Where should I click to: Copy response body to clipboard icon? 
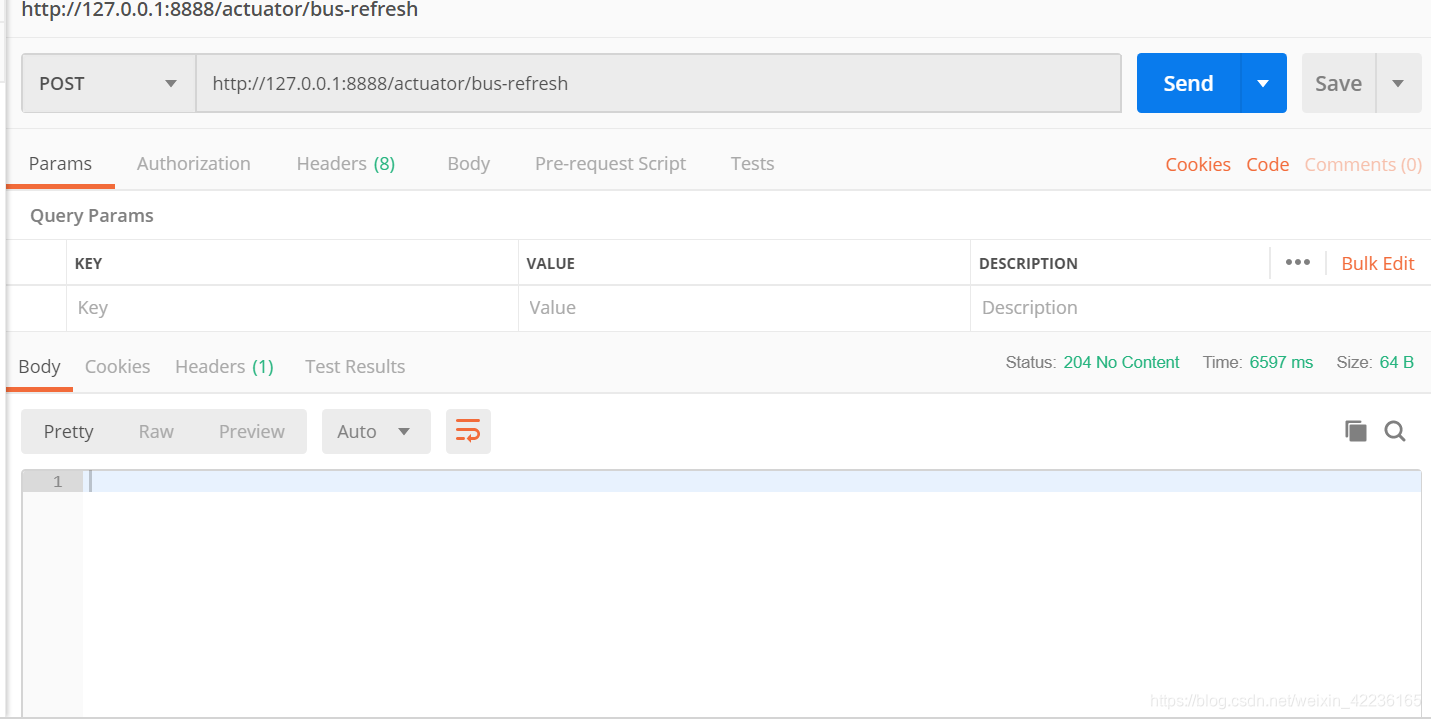(x=1356, y=431)
